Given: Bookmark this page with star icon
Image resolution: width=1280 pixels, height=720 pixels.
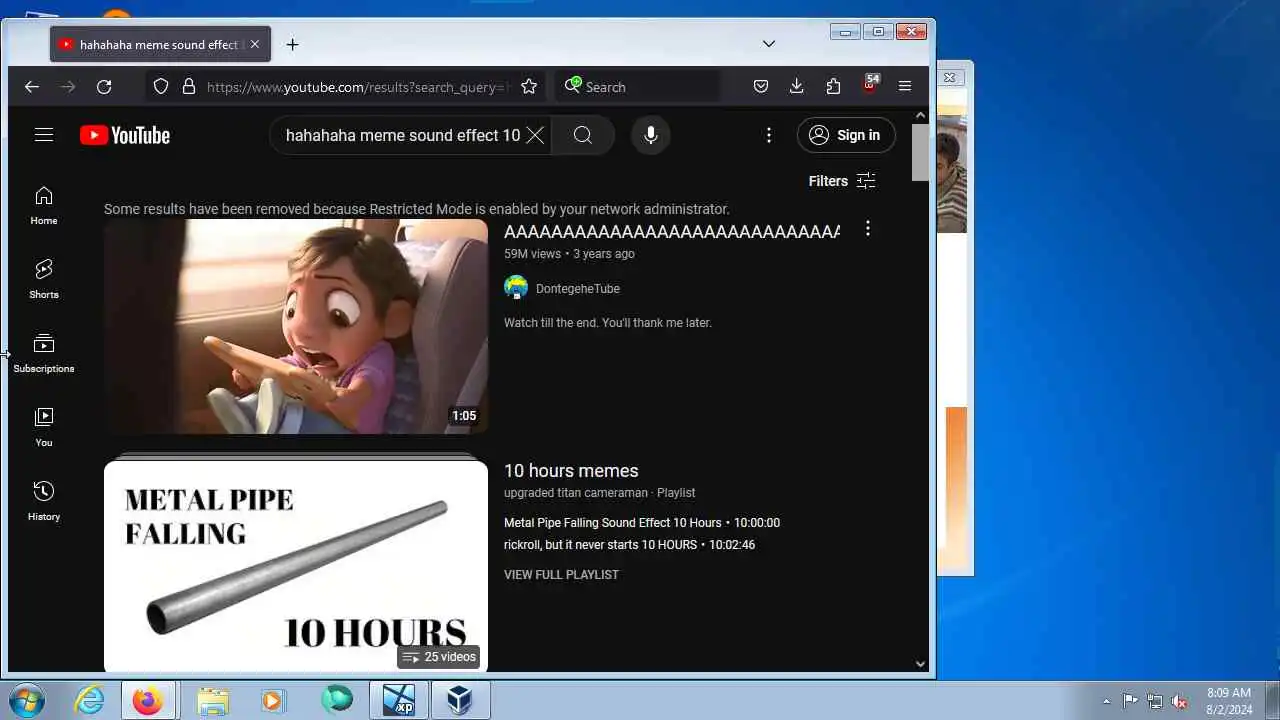Looking at the screenshot, I should [x=529, y=87].
